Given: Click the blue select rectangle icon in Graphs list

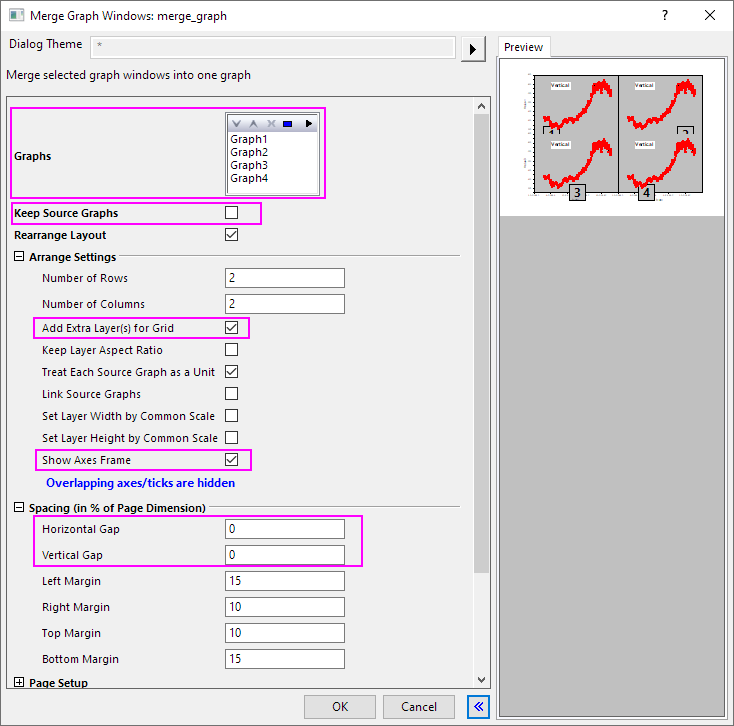Looking at the screenshot, I should [288, 124].
